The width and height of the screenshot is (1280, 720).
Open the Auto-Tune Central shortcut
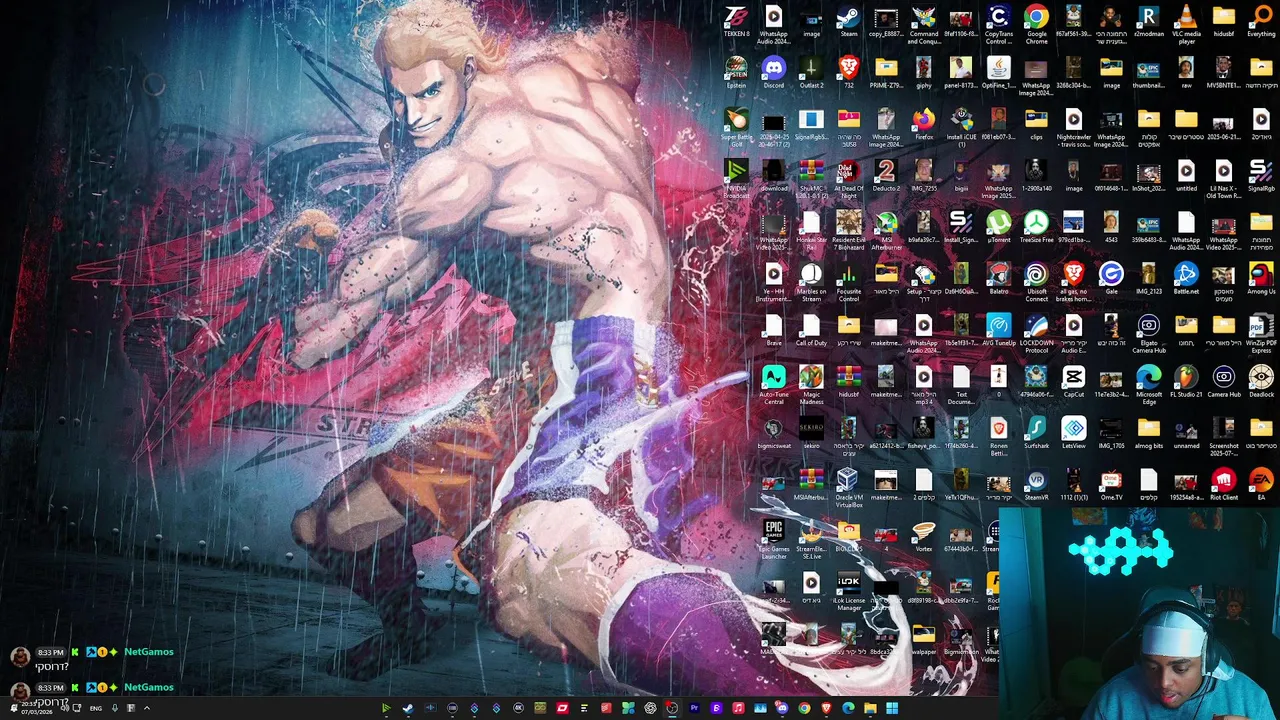[773, 386]
